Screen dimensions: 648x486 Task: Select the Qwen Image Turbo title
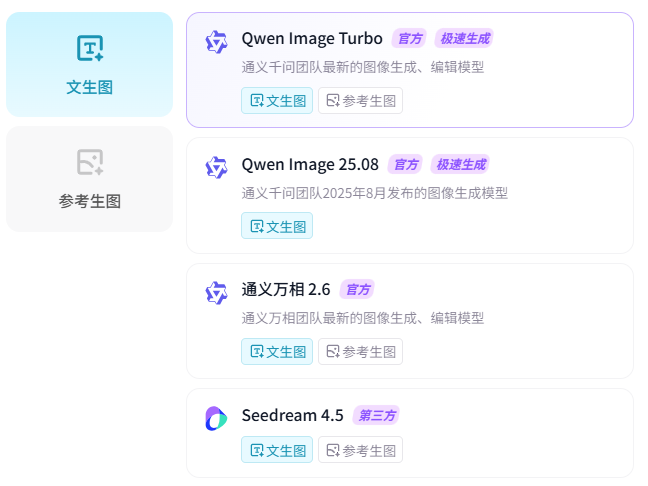(x=312, y=38)
